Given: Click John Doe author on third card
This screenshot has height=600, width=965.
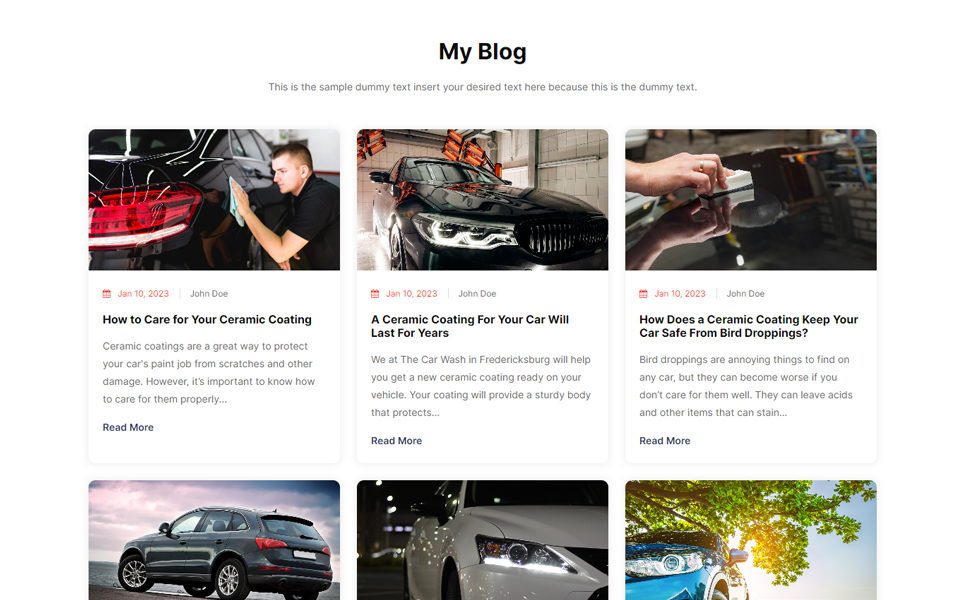Looking at the screenshot, I should pos(745,294).
